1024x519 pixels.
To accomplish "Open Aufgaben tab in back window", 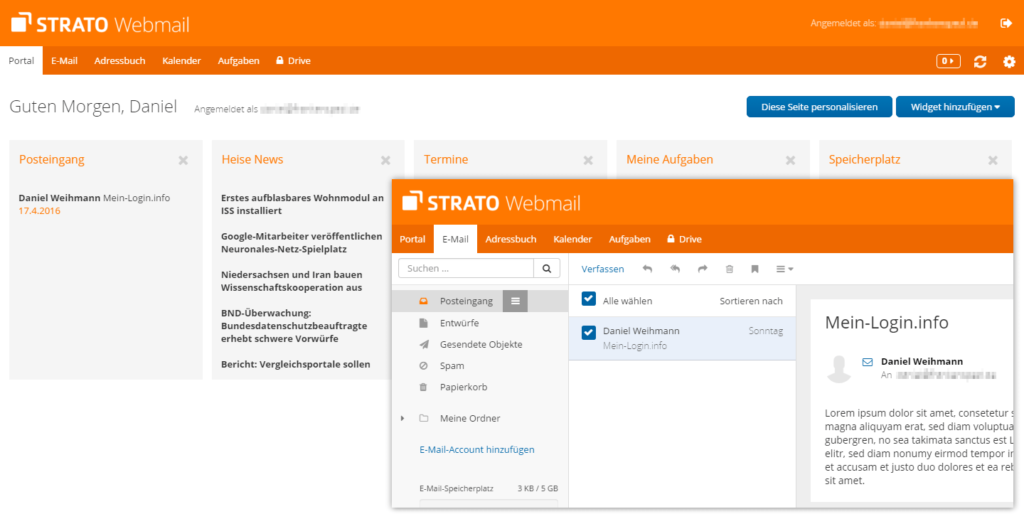I will tap(238, 61).
